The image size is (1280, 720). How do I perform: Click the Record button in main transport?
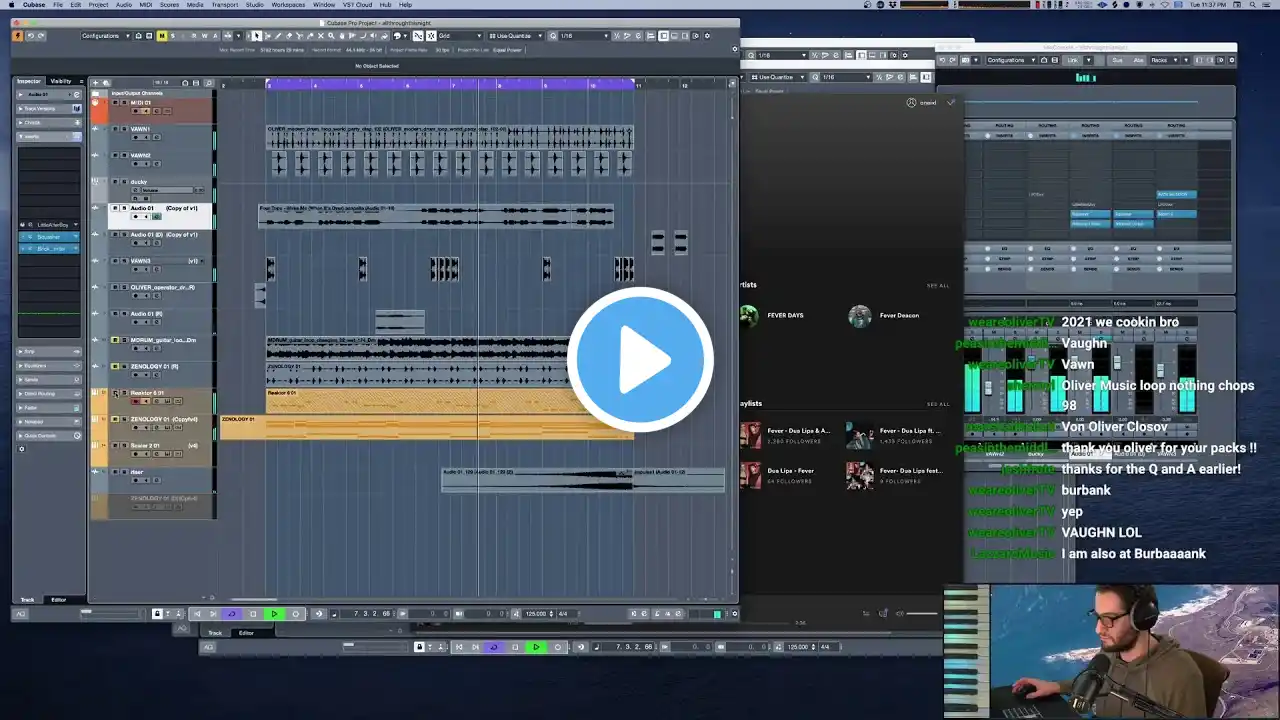295,614
